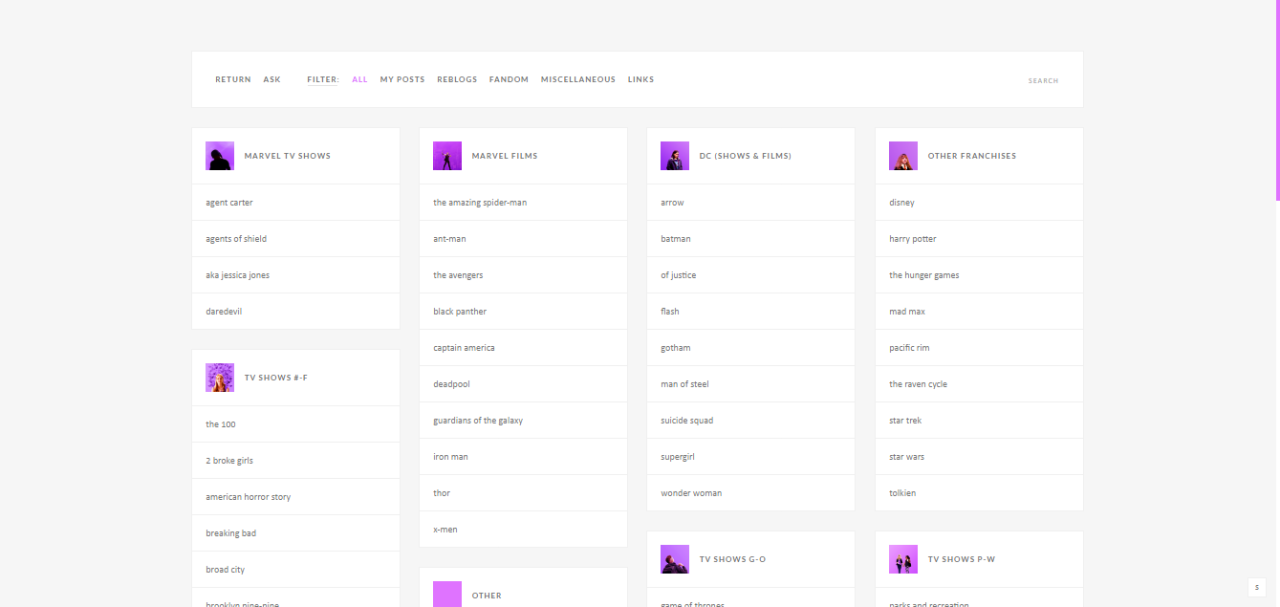This screenshot has width=1280, height=607.
Task: Open the Miscellaneous filter
Action: [578, 80]
